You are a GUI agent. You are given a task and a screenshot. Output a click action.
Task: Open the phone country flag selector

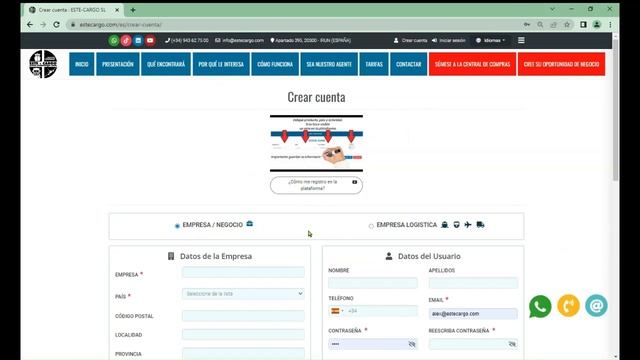(337, 311)
